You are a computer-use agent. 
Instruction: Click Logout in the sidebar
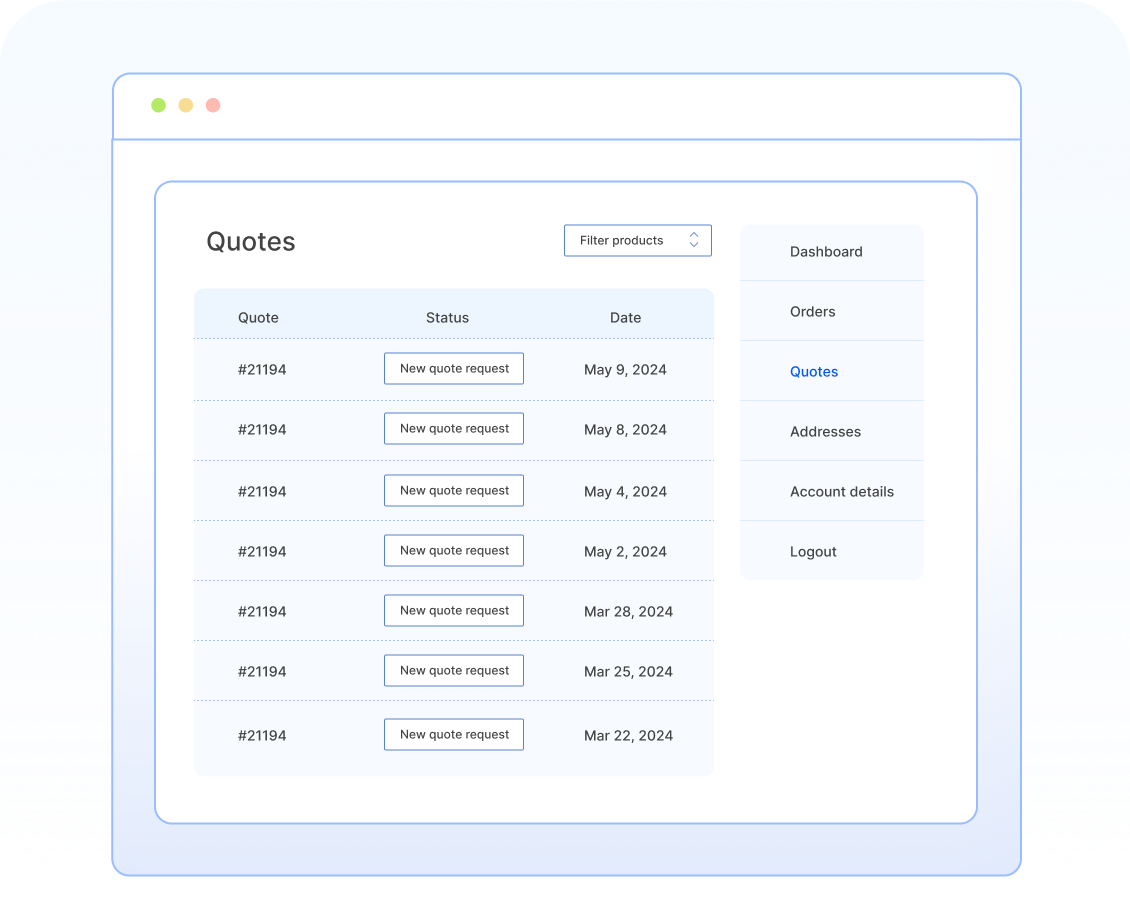pyautogui.click(x=813, y=551)
